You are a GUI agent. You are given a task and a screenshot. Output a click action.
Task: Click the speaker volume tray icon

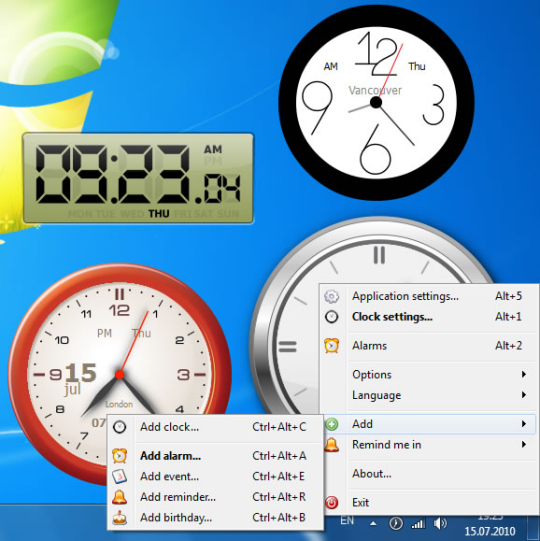click(440, 523)
